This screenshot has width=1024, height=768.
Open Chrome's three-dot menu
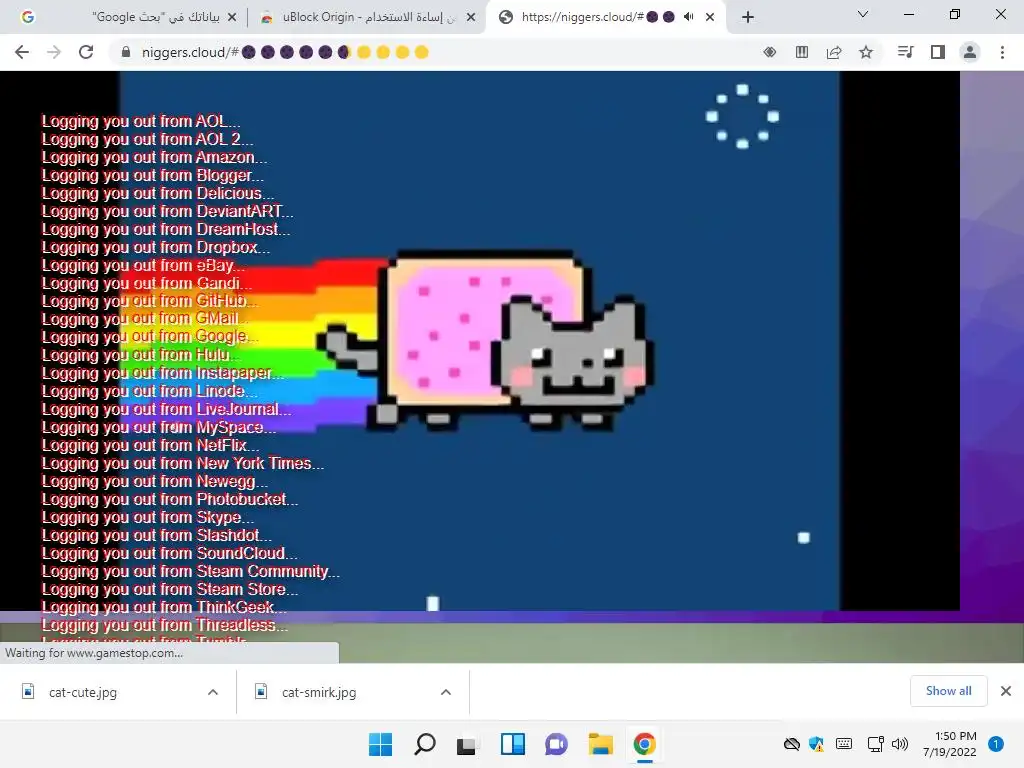tap(1002, 52)
